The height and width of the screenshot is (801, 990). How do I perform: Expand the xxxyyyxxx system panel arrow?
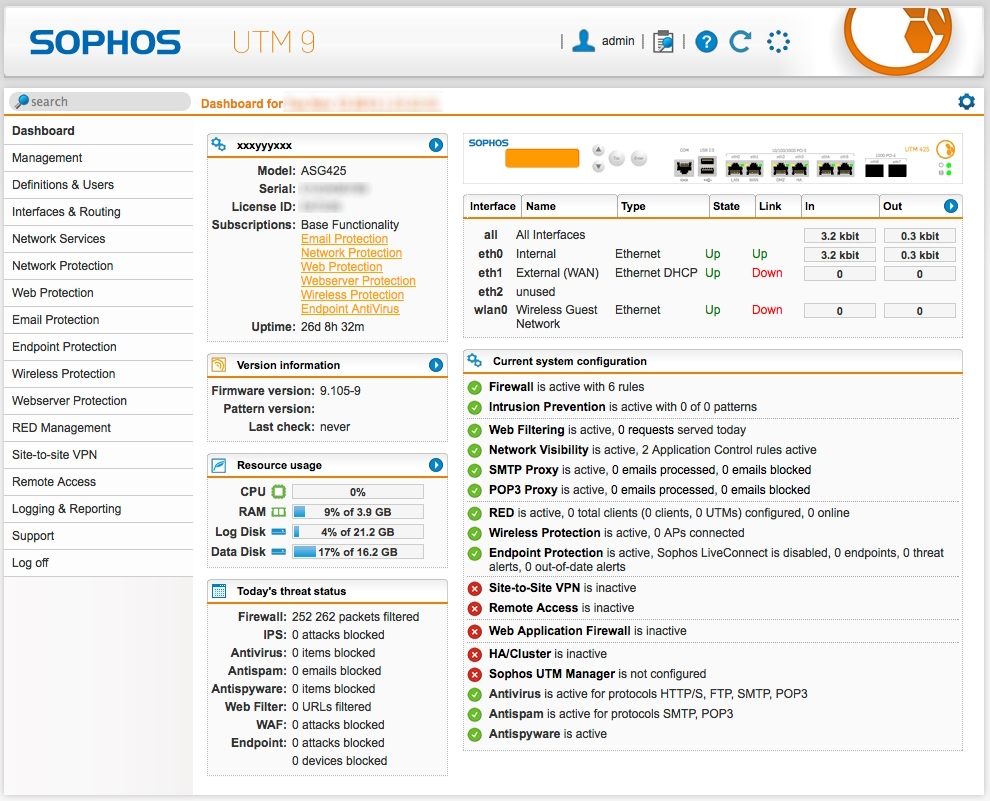pos(436,145)
